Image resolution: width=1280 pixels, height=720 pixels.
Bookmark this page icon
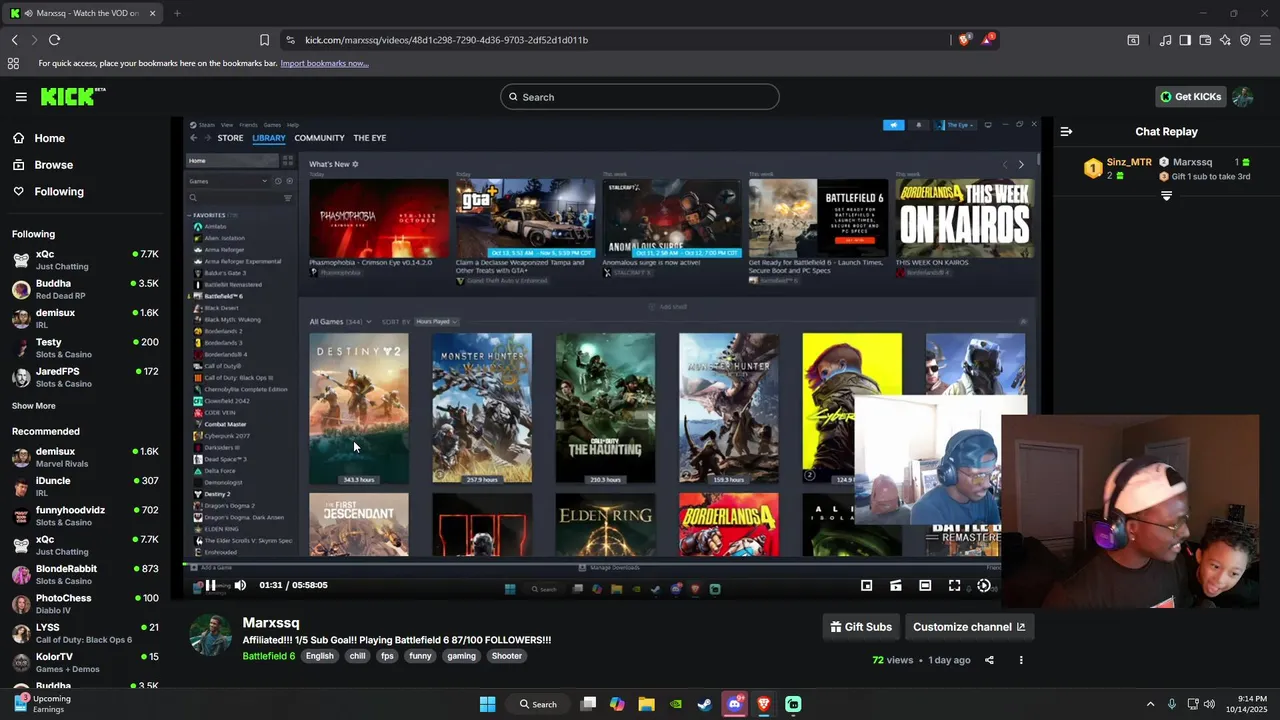pos(264,40)
